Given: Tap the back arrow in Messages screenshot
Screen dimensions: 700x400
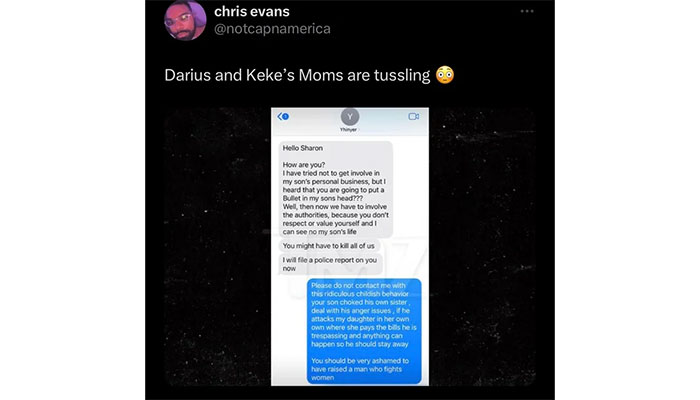Looking at the screenshot, I should pos(280,117).
